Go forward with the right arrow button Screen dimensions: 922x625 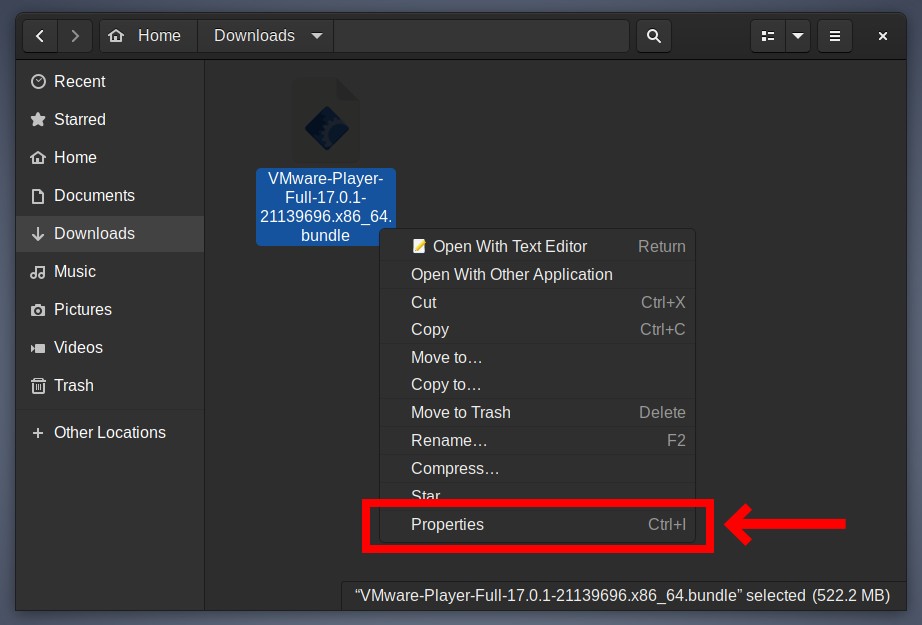click(75, 36)
